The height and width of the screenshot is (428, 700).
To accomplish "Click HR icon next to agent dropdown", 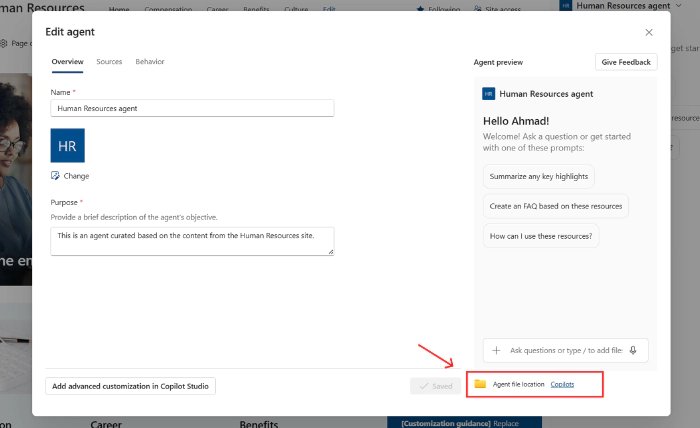I will point(566,5).
